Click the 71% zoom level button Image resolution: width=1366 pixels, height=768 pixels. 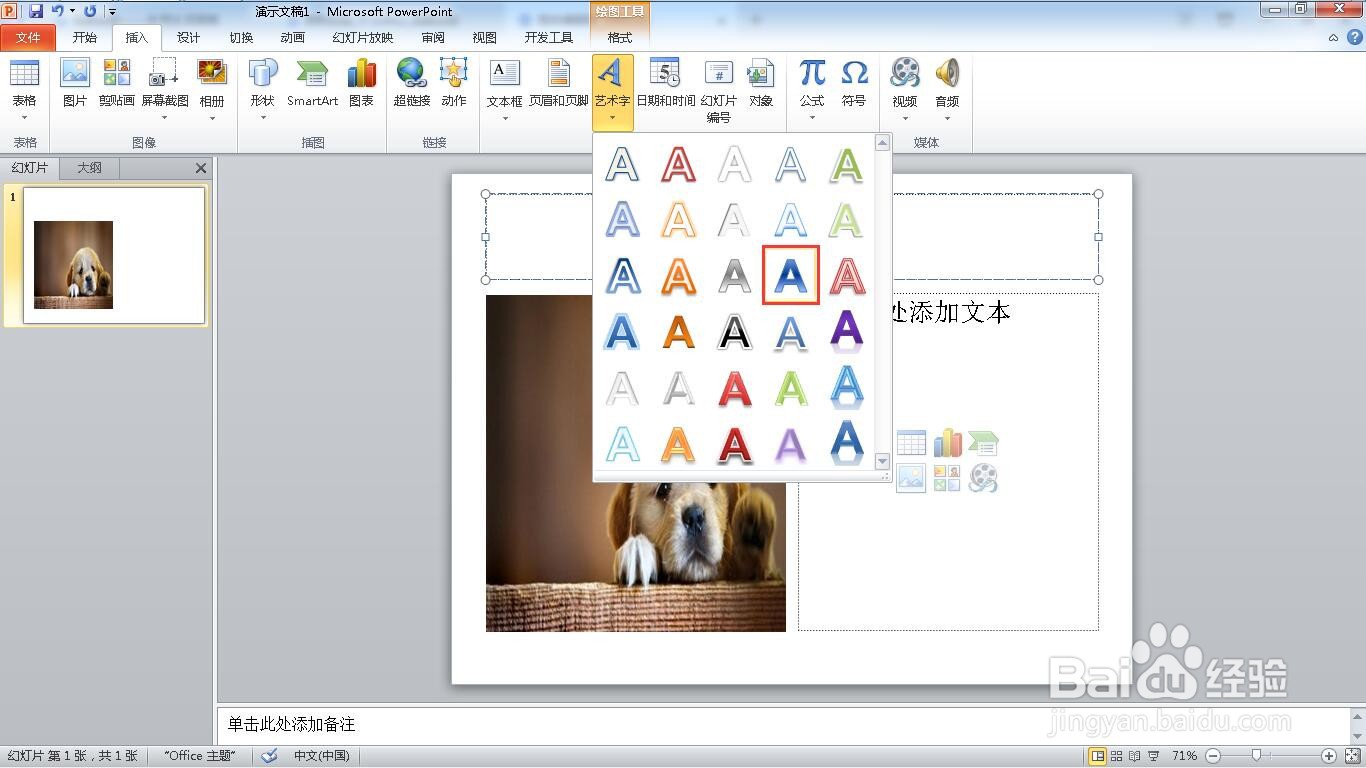pyautogui.click(x=1185, y=756)
